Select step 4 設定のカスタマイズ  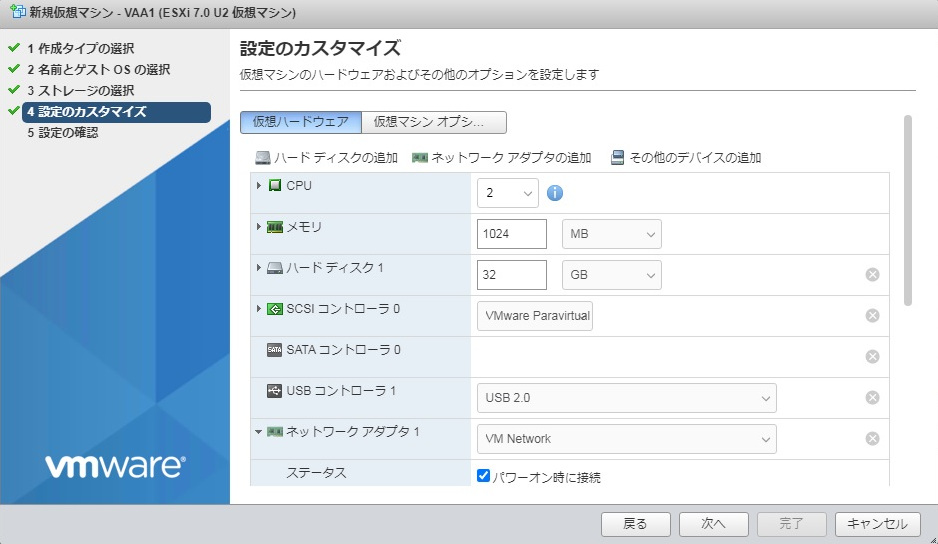pos(117,112)
